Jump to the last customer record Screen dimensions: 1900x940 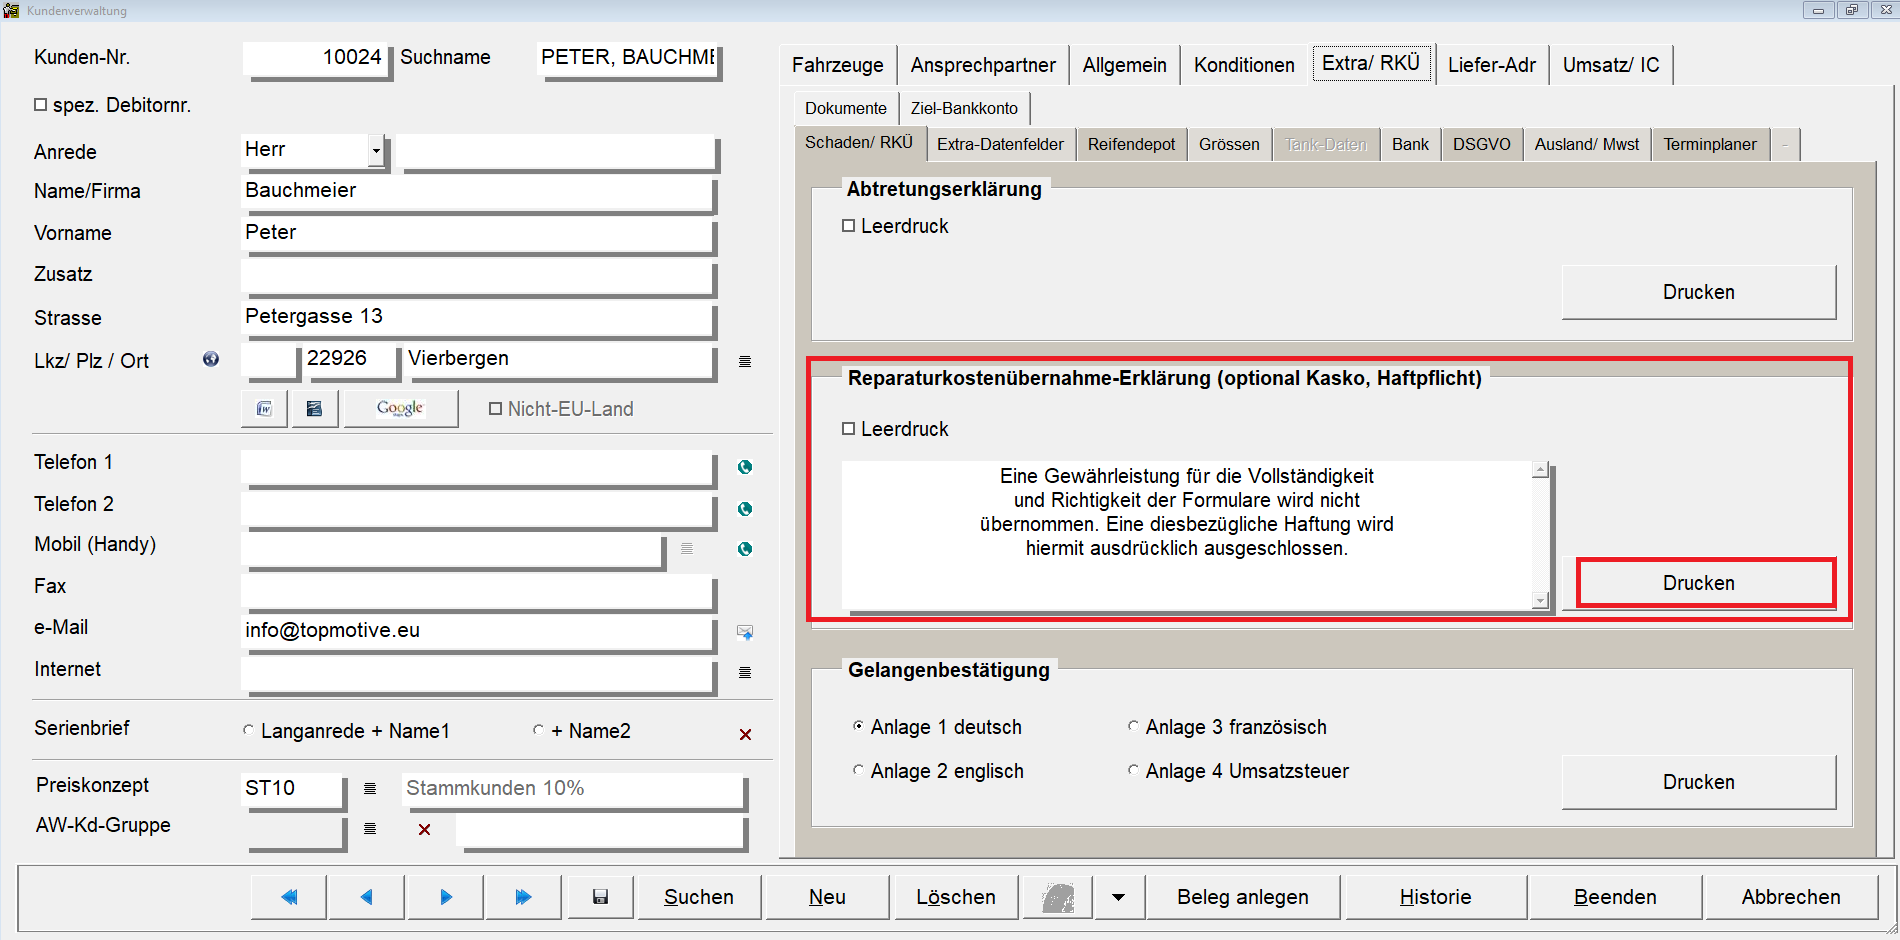(524, 897)
